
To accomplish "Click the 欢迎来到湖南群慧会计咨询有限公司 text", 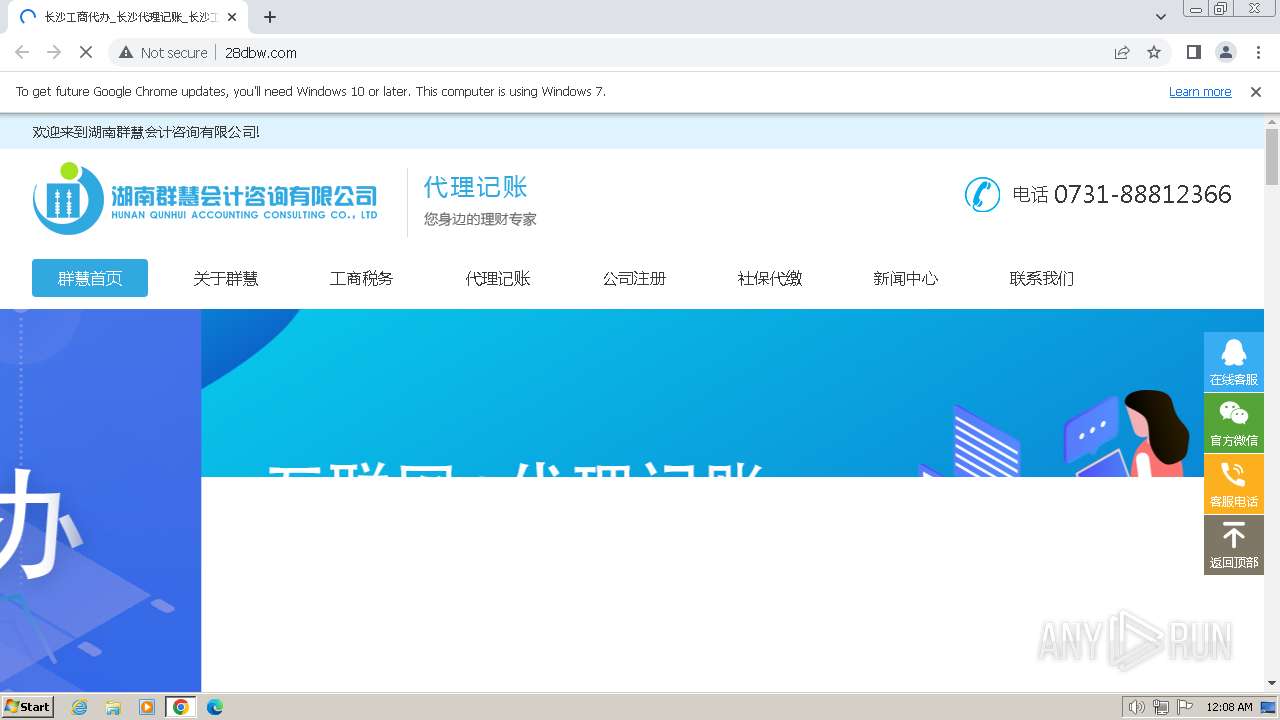I will click(146, 132).
